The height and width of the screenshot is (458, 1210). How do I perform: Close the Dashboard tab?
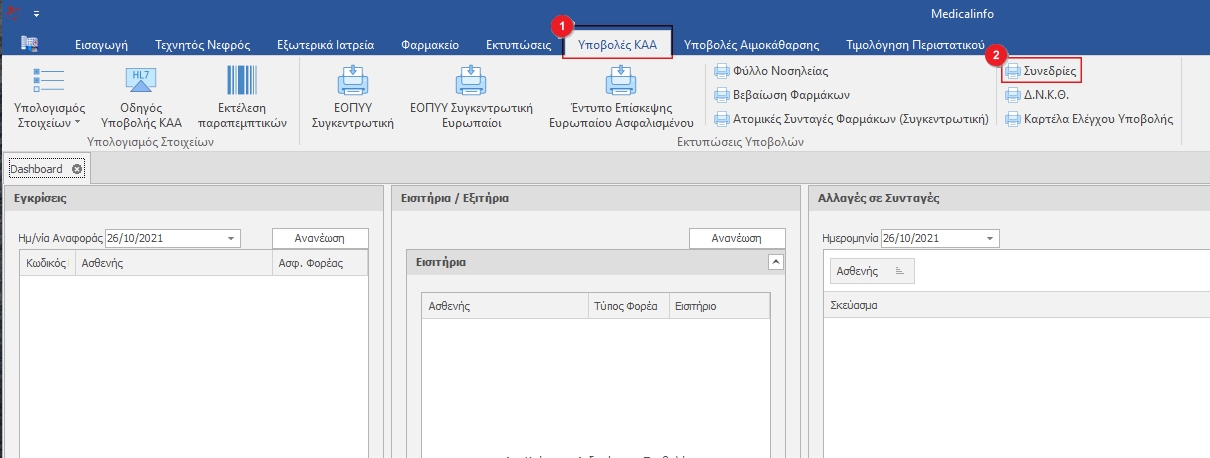pyautogui.click(x=77, y=169)
